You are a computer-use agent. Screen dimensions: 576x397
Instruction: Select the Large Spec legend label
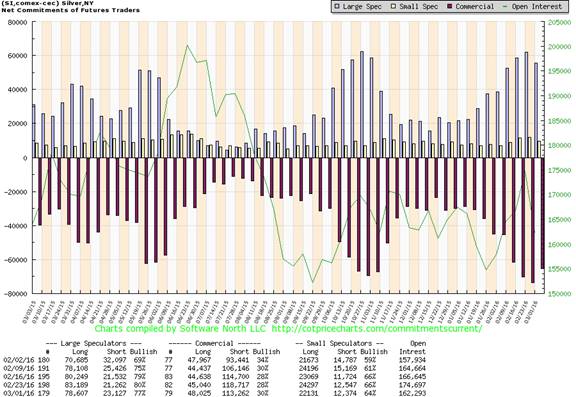tap(362, 7)
